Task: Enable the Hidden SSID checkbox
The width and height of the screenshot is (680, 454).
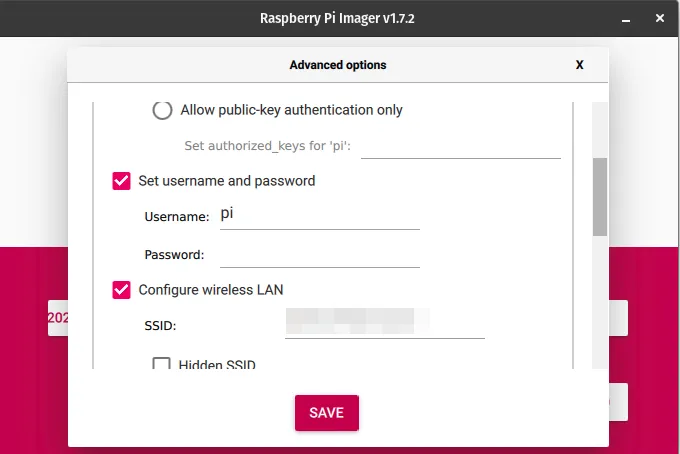Action: tap(162, 365)
